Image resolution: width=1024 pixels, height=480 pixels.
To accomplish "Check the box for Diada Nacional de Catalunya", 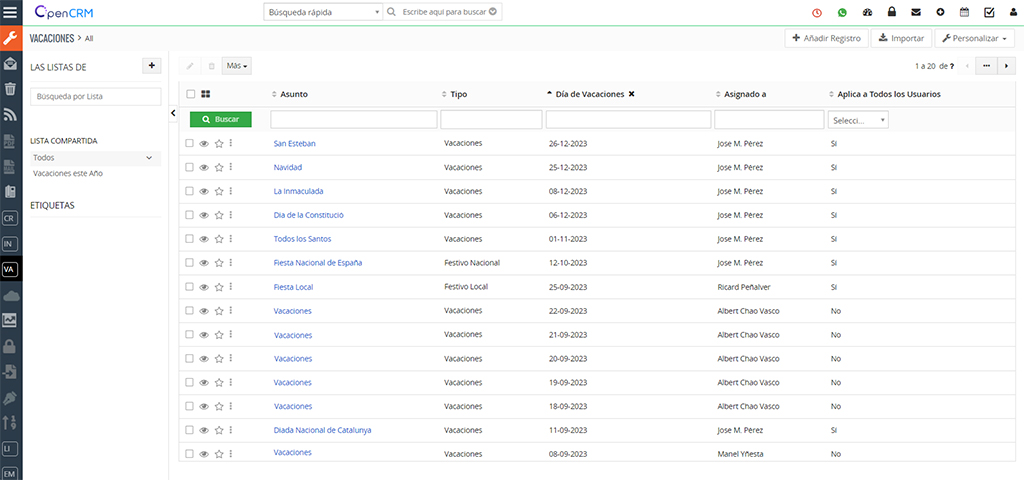I will 189,430.
